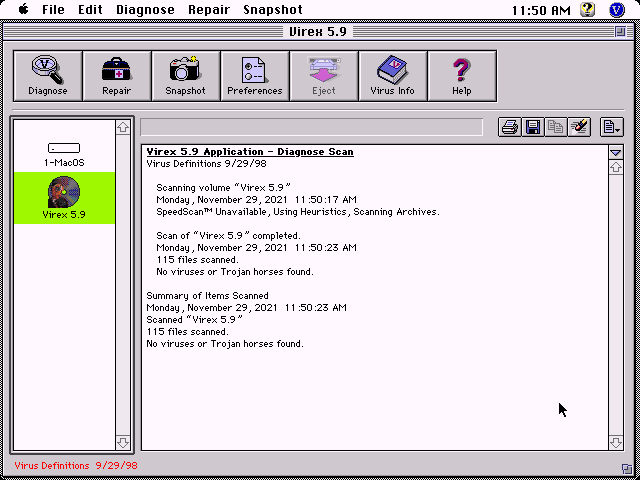
Task: Click the Help balloon menu icon
Action: 587,9
